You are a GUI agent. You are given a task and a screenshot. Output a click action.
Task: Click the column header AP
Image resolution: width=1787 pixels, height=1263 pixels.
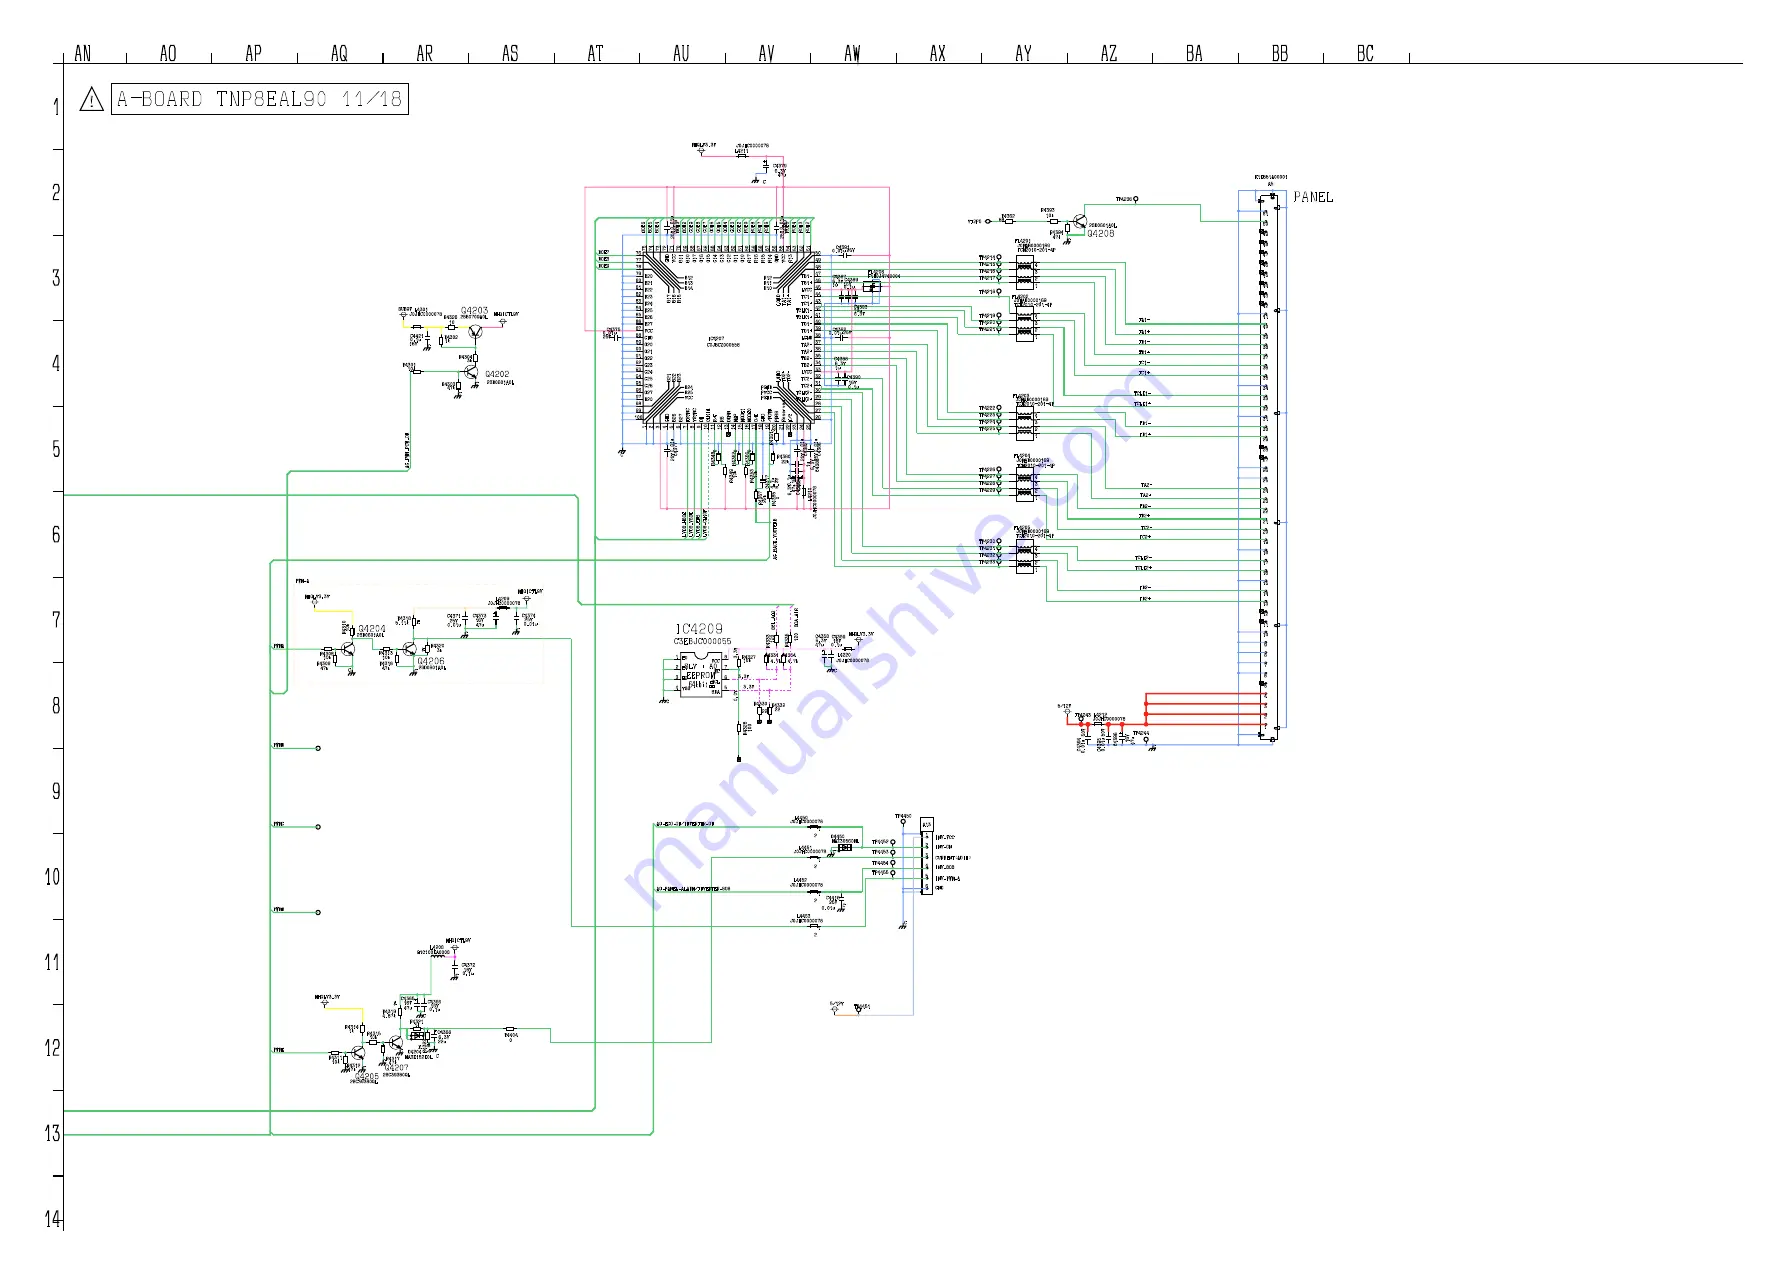click(254, 53)
